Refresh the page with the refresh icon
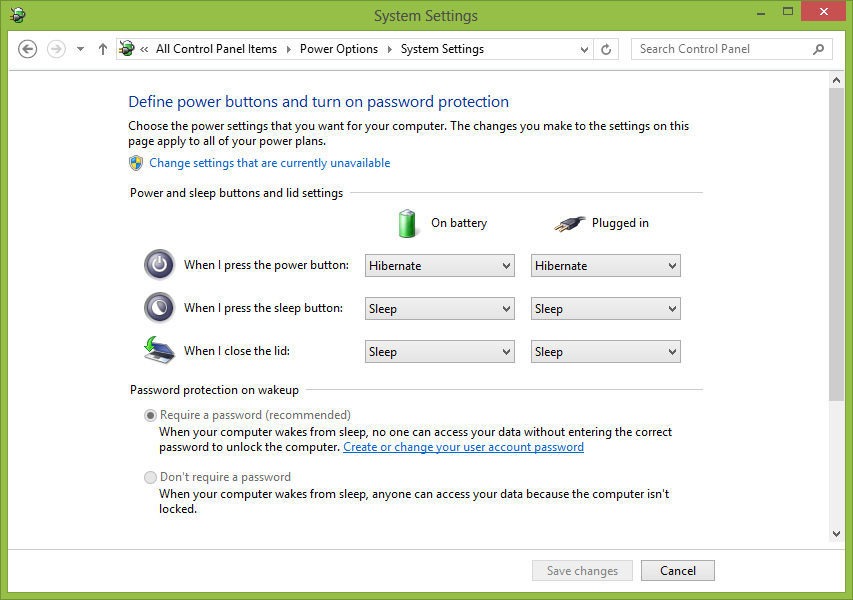Image resolution: width=853 pixels, height=600 pixels. coord(606,50)
